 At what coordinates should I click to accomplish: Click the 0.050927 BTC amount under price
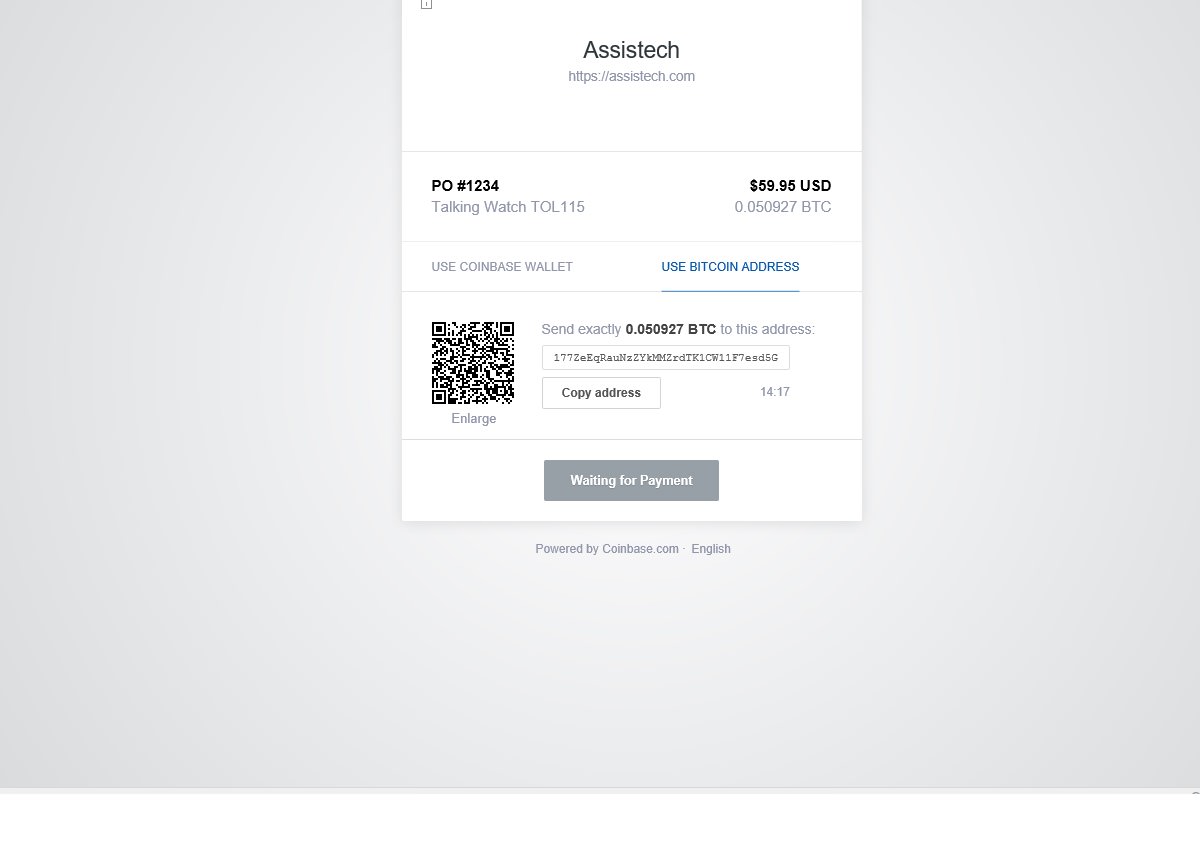(783, 207)
